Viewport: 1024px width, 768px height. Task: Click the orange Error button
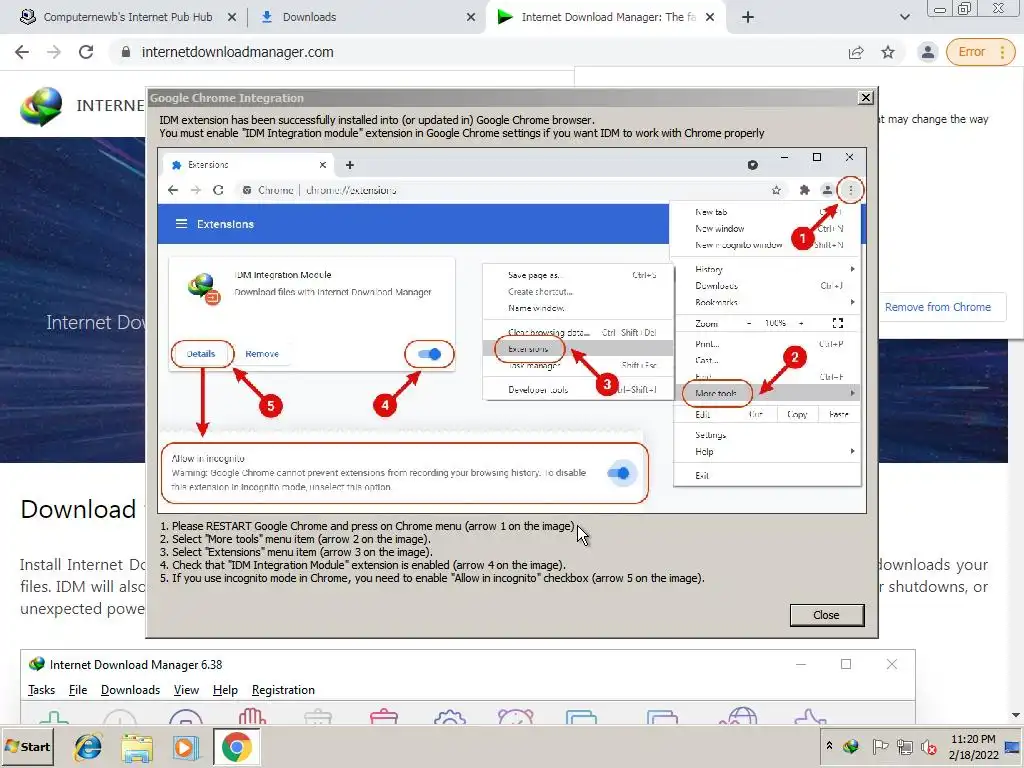971,52
